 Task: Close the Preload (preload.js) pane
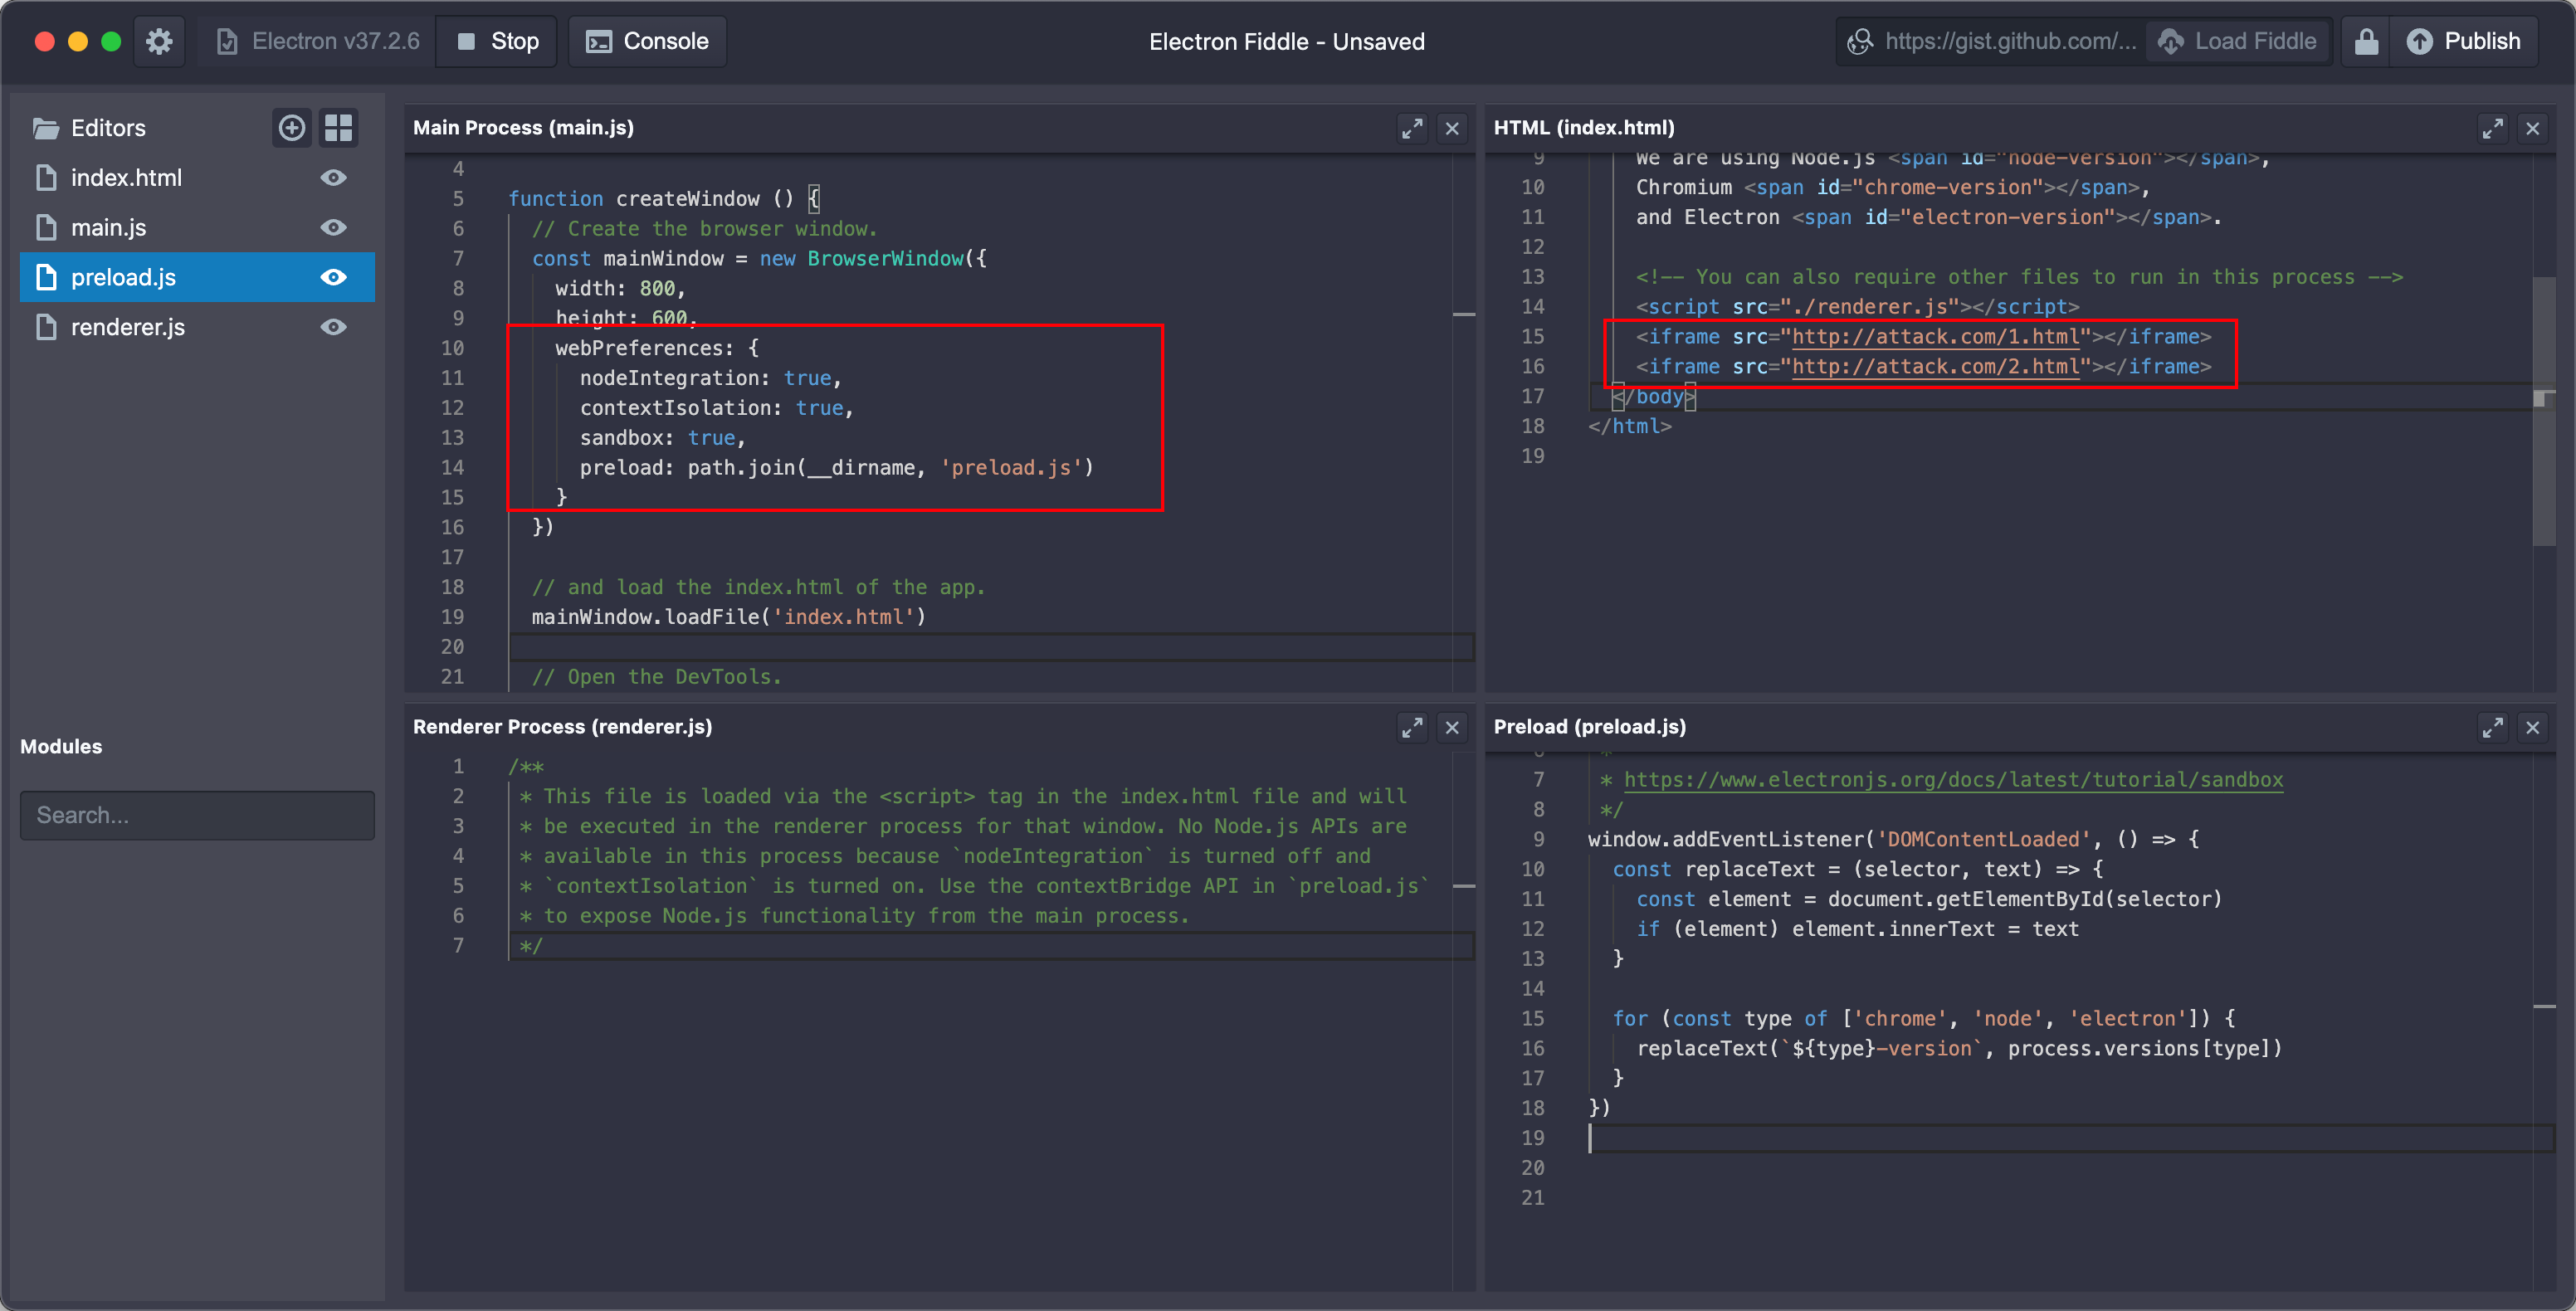click(2532, 727)
